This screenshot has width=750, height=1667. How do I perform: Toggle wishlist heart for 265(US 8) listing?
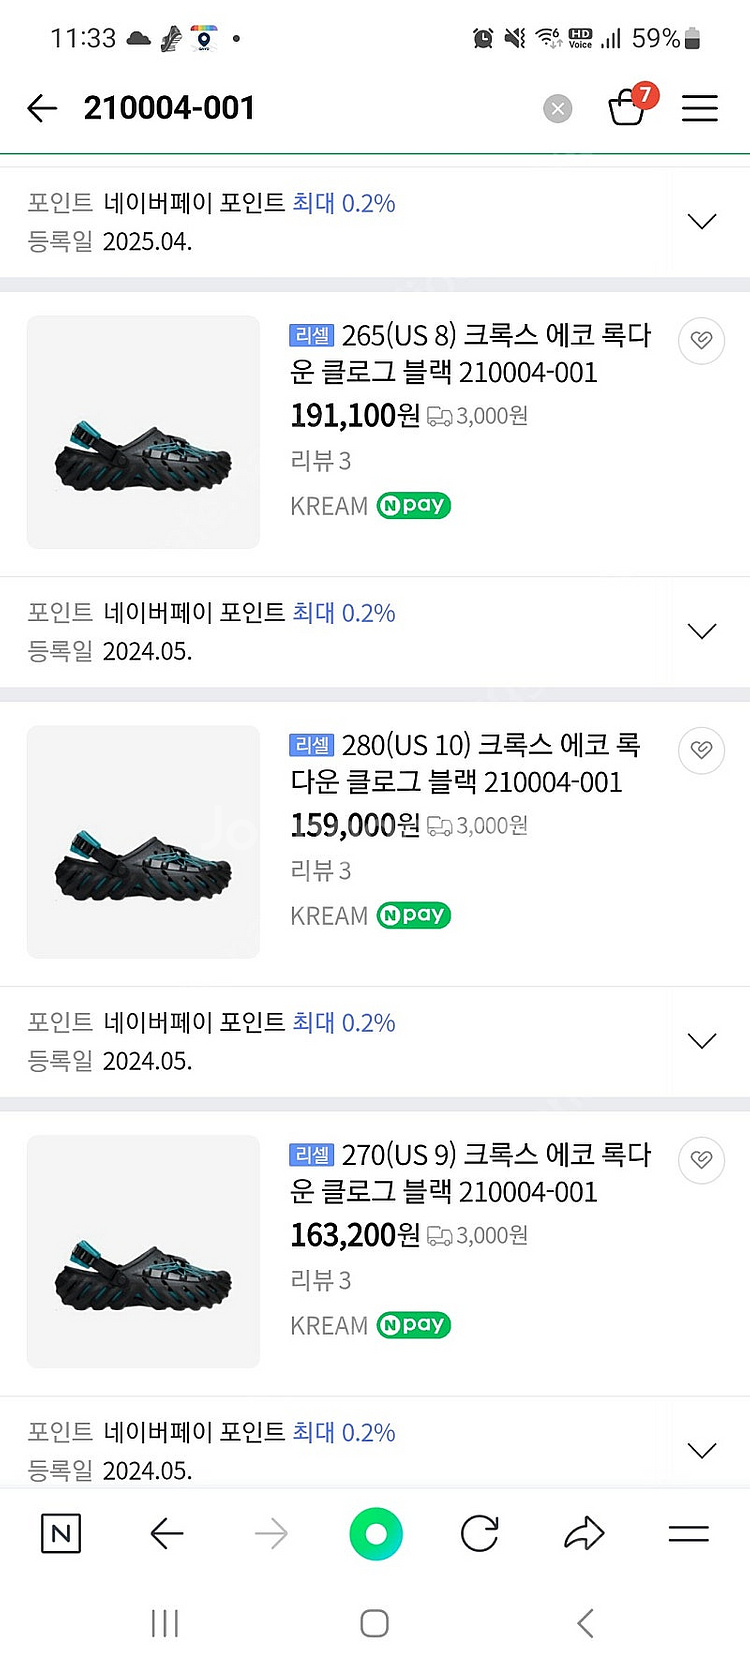point(701,341)
